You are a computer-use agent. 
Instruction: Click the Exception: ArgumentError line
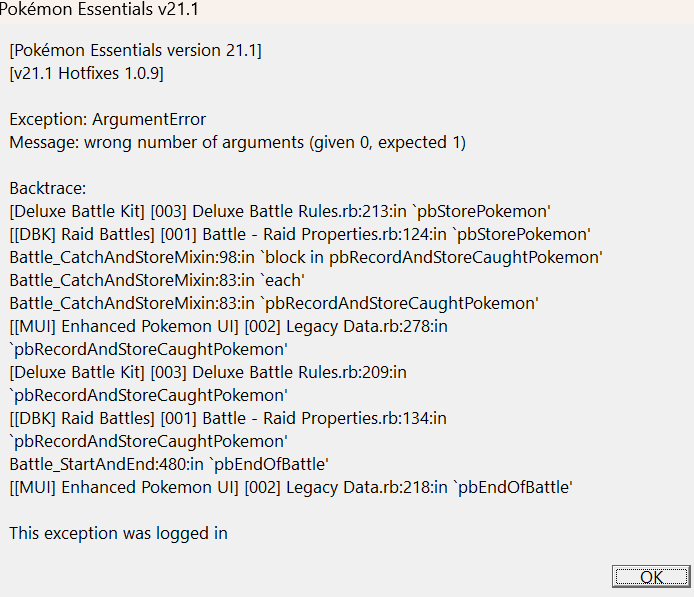coord(107,120)
